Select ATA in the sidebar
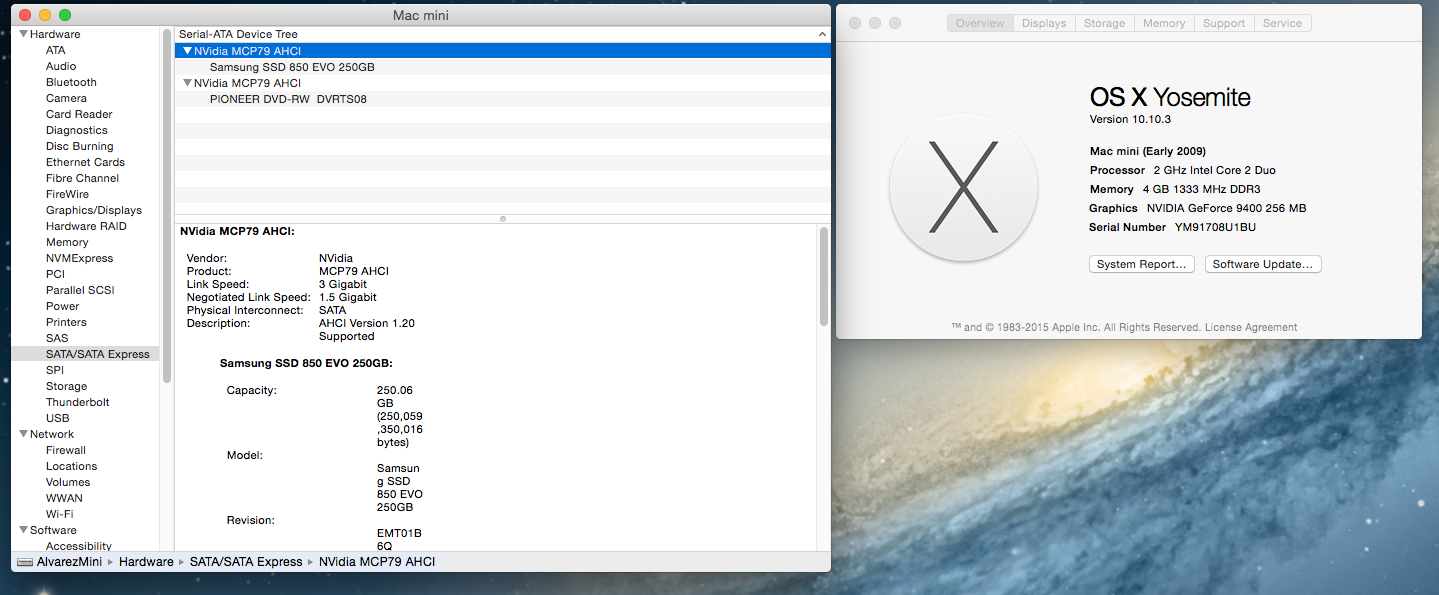 pos(56,50)
